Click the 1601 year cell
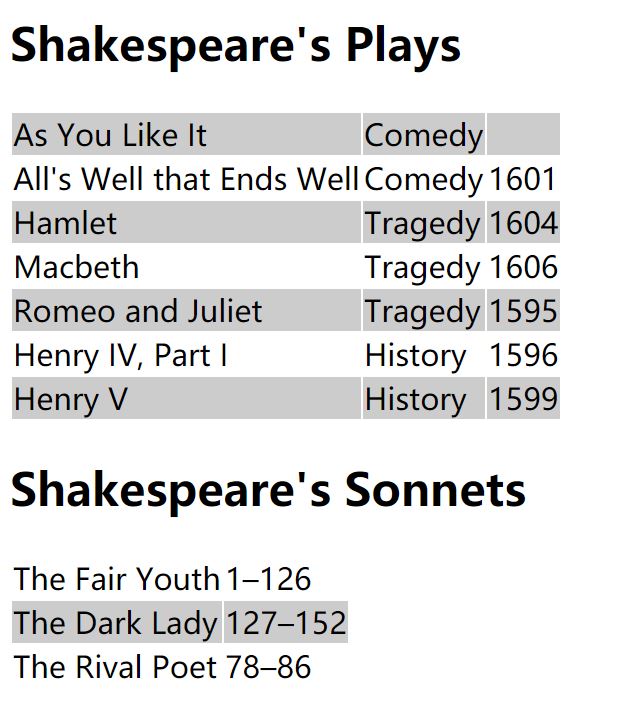 523,178
